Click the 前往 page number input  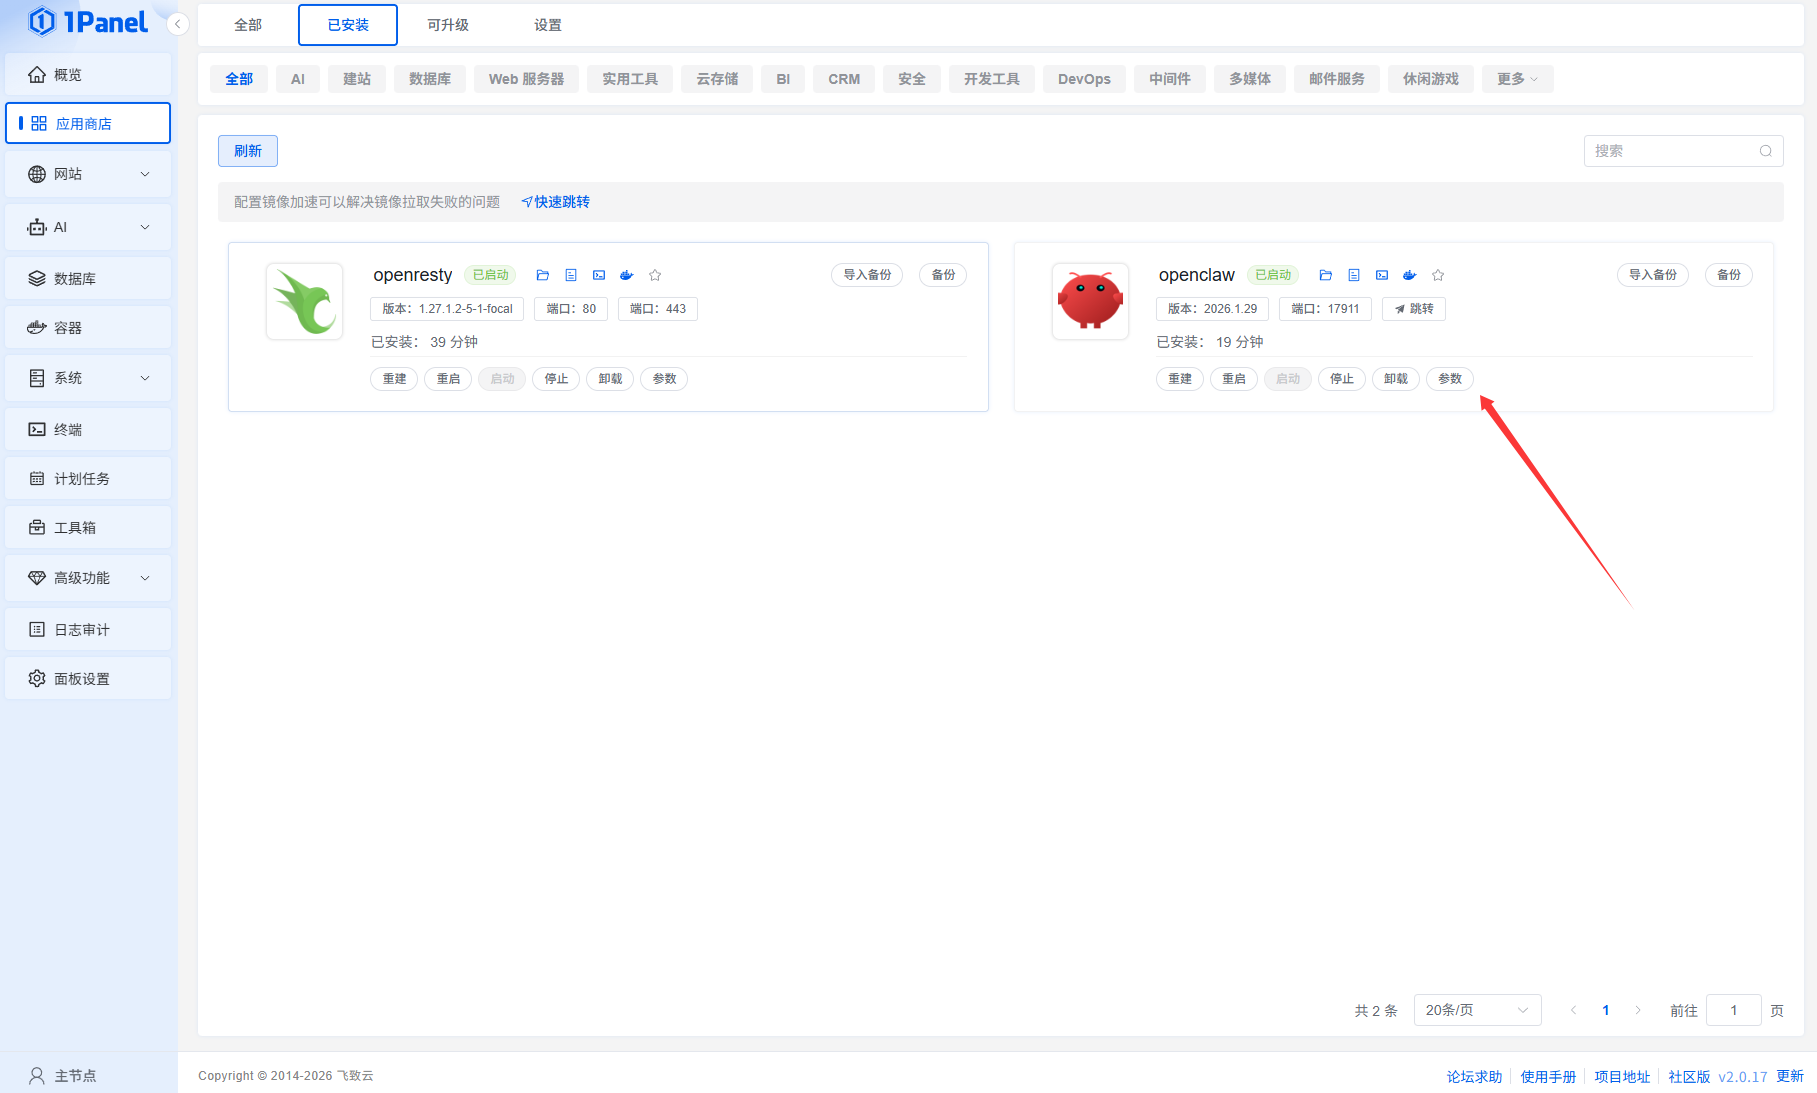click(1733, 1010)
